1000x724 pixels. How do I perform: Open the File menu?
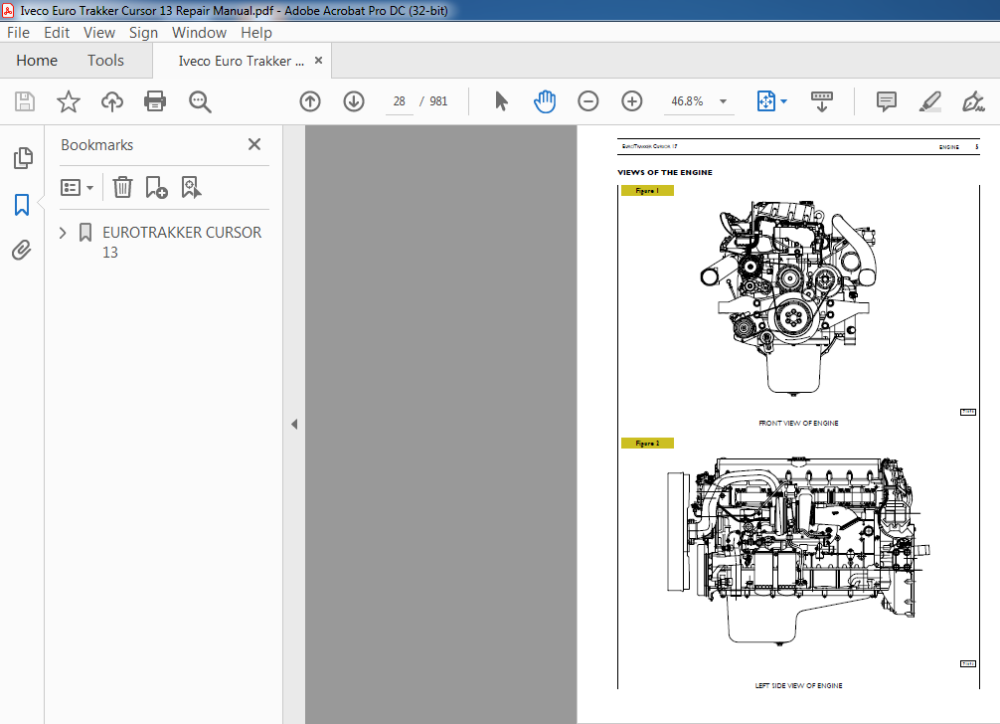[x=18, y=33]
